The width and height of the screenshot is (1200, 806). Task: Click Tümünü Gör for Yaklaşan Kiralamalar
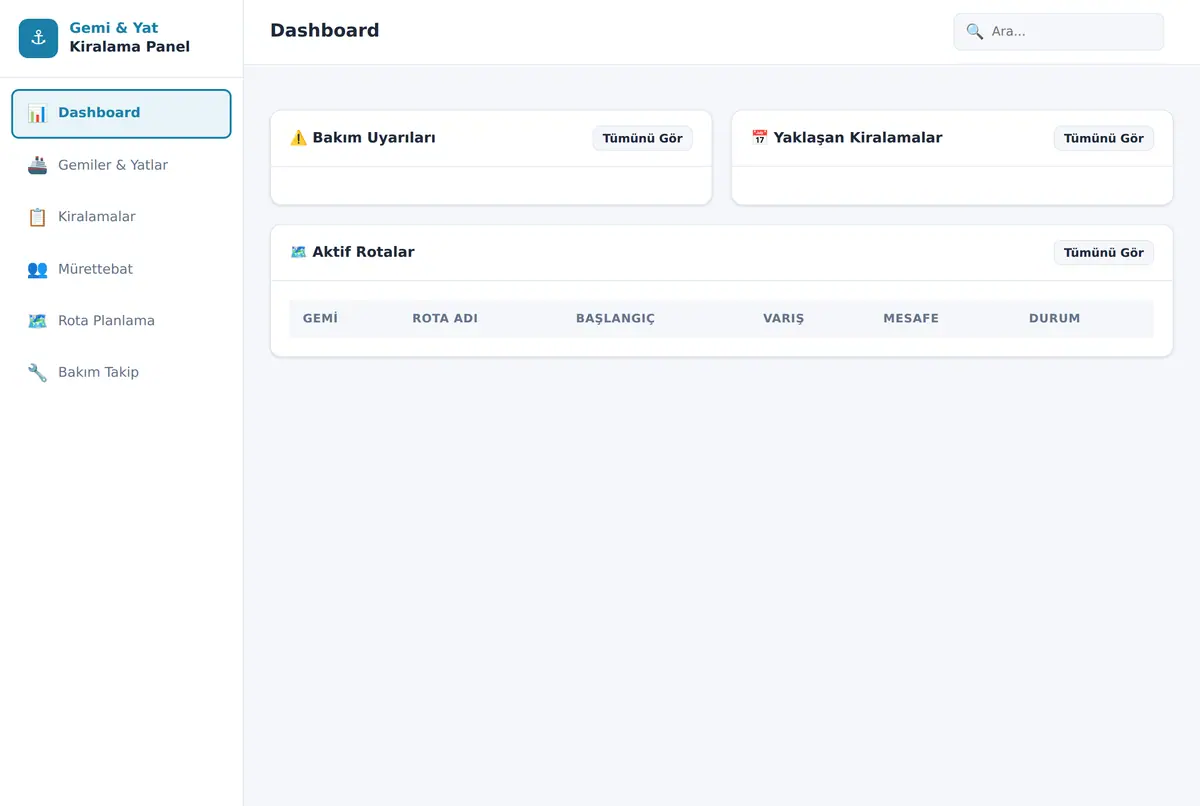point(1103,138)
